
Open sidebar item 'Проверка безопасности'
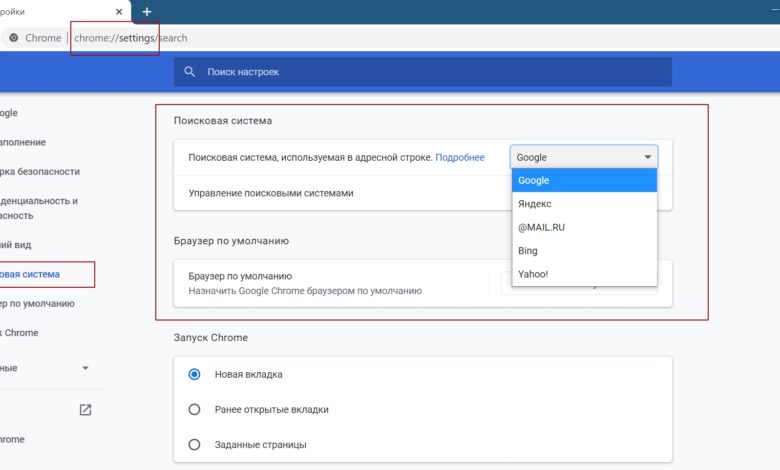coord(40,172)
